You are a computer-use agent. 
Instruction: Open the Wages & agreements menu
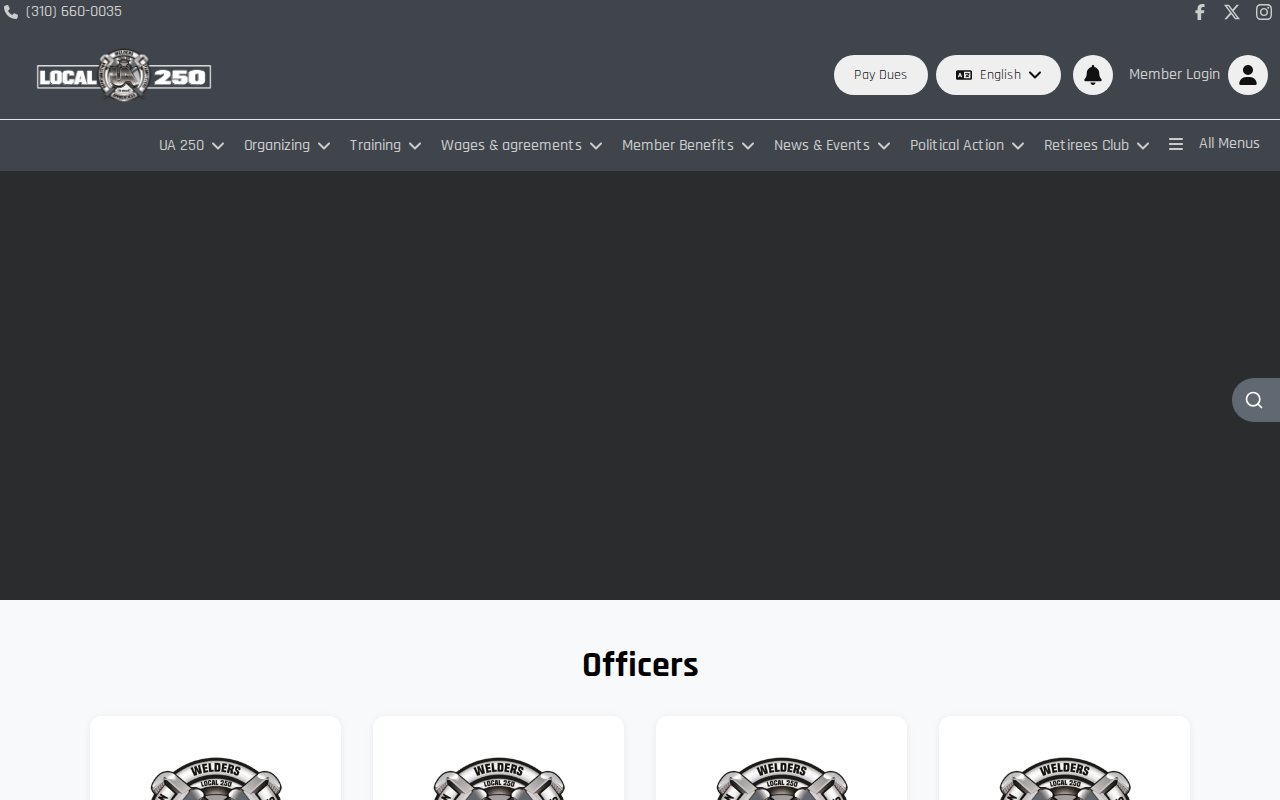521,145
